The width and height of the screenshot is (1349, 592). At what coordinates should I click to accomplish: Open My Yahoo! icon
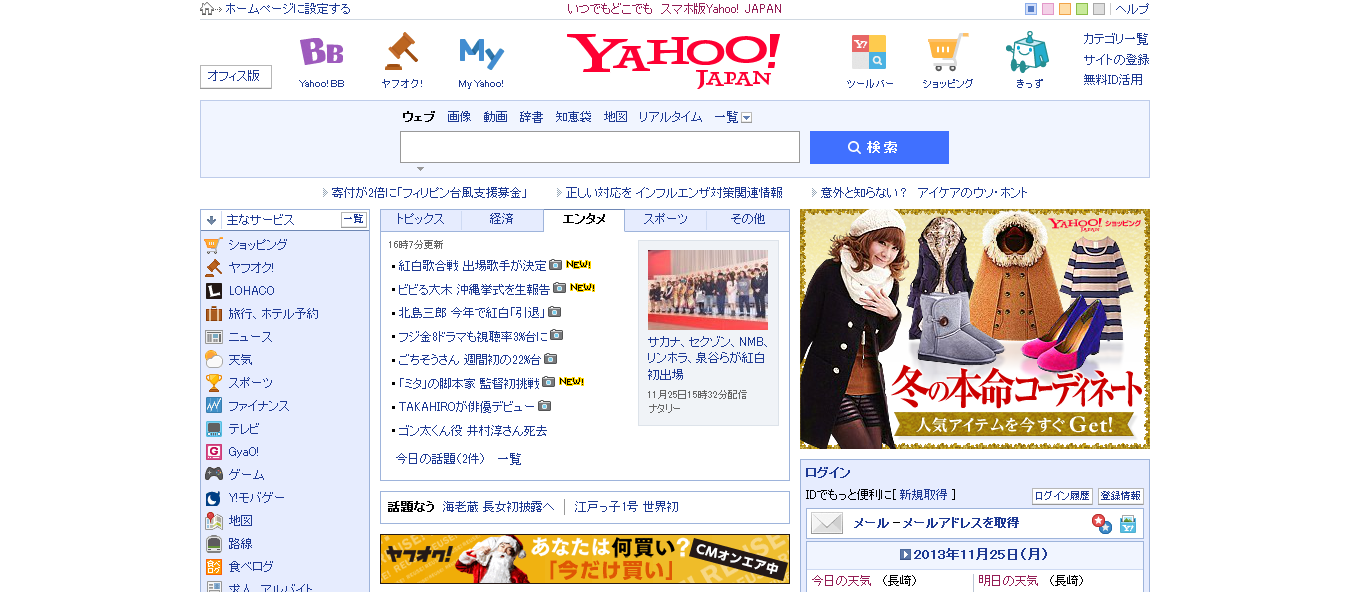(x=481, y=52)
